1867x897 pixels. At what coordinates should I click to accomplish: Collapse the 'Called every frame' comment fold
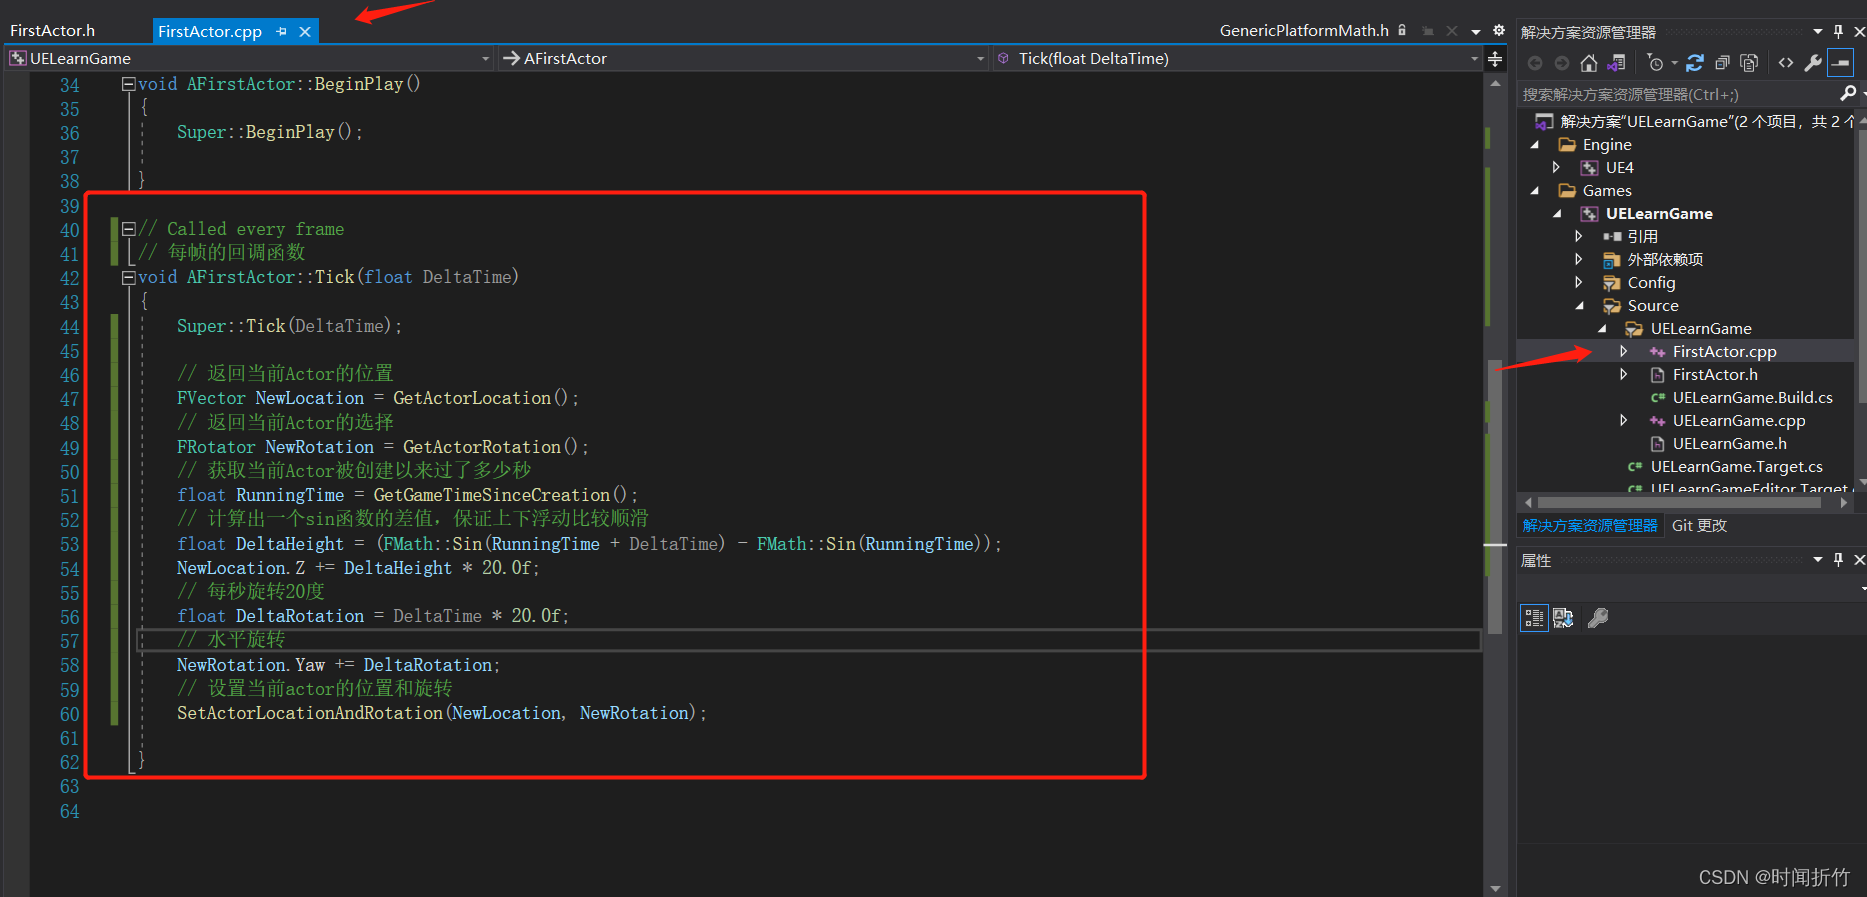pos(128,229)
